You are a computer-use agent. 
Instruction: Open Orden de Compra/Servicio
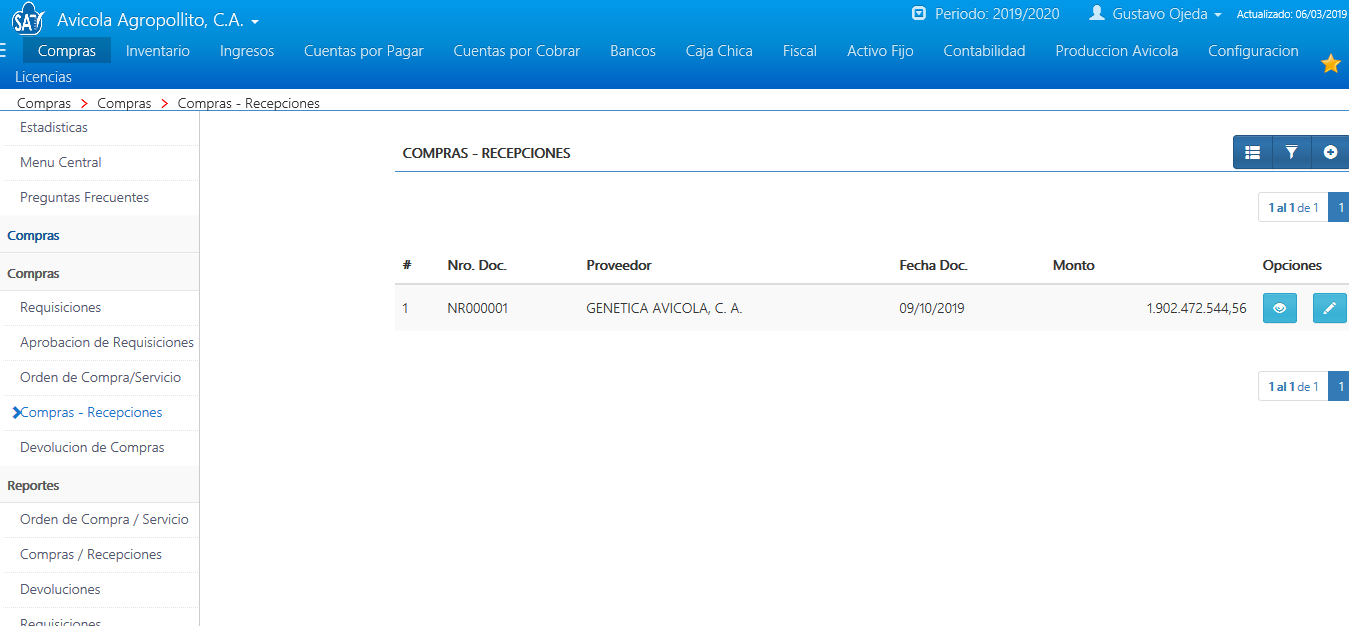point(100,377)
